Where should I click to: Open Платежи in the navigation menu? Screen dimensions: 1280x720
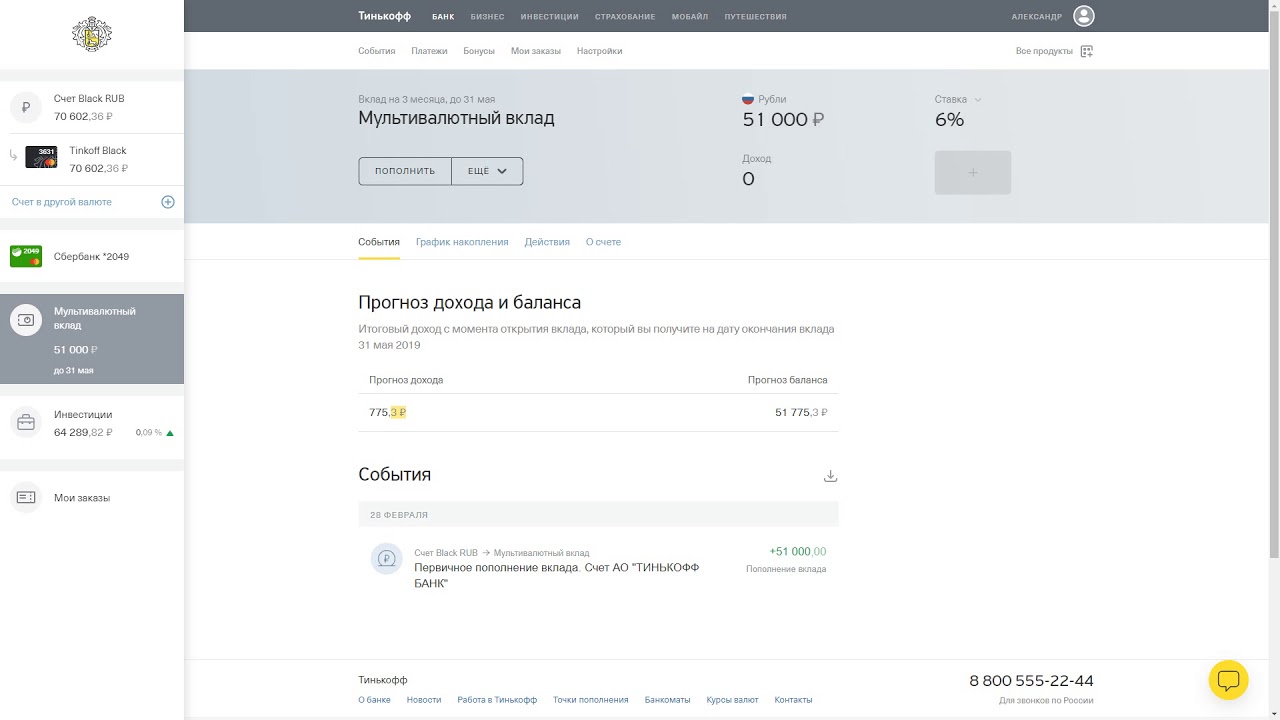click(x=429, y=51)
